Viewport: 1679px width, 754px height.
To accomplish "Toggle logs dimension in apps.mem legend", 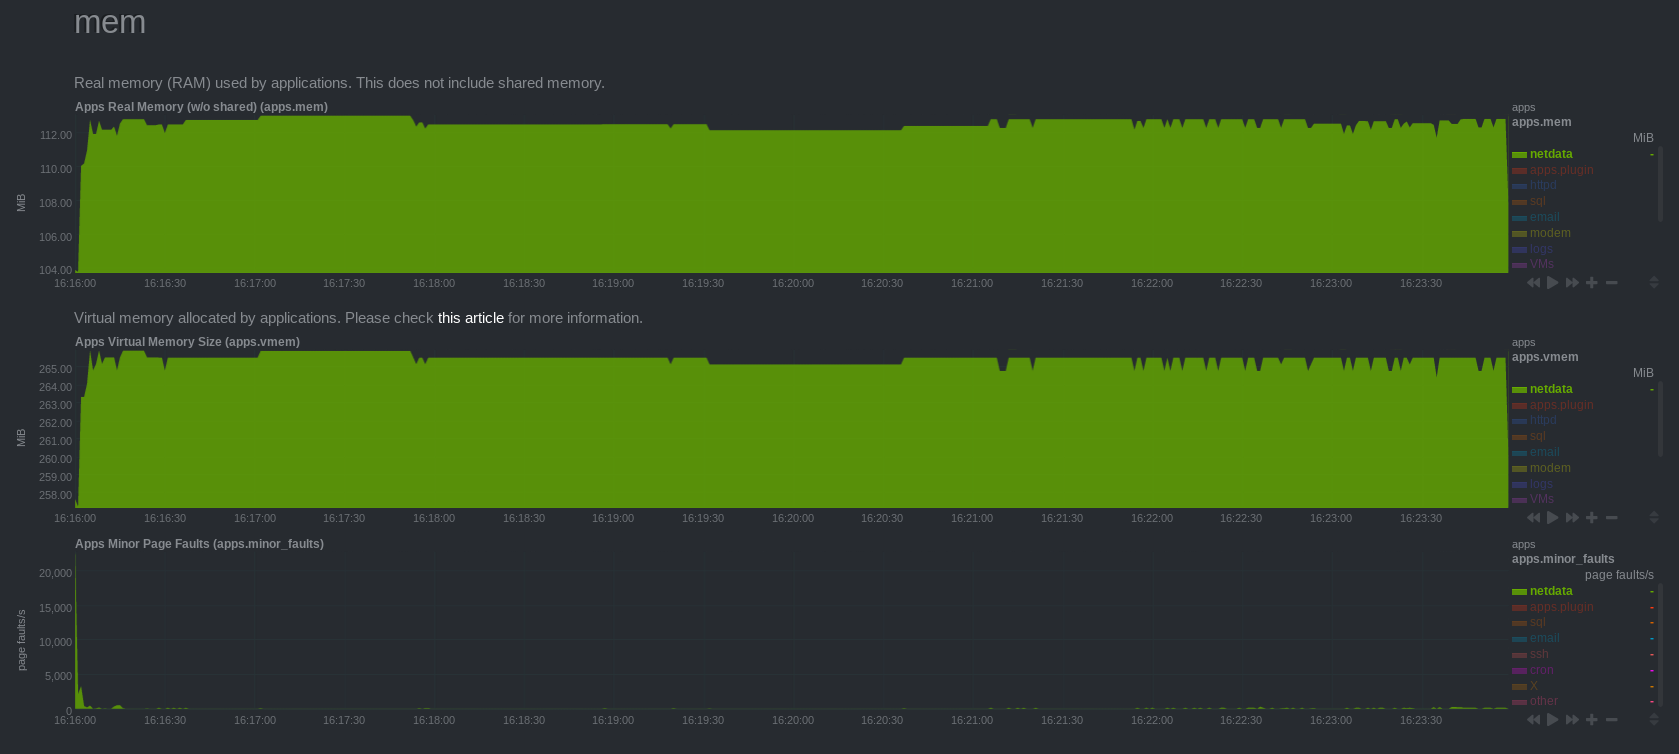I will click(1541, 249).
